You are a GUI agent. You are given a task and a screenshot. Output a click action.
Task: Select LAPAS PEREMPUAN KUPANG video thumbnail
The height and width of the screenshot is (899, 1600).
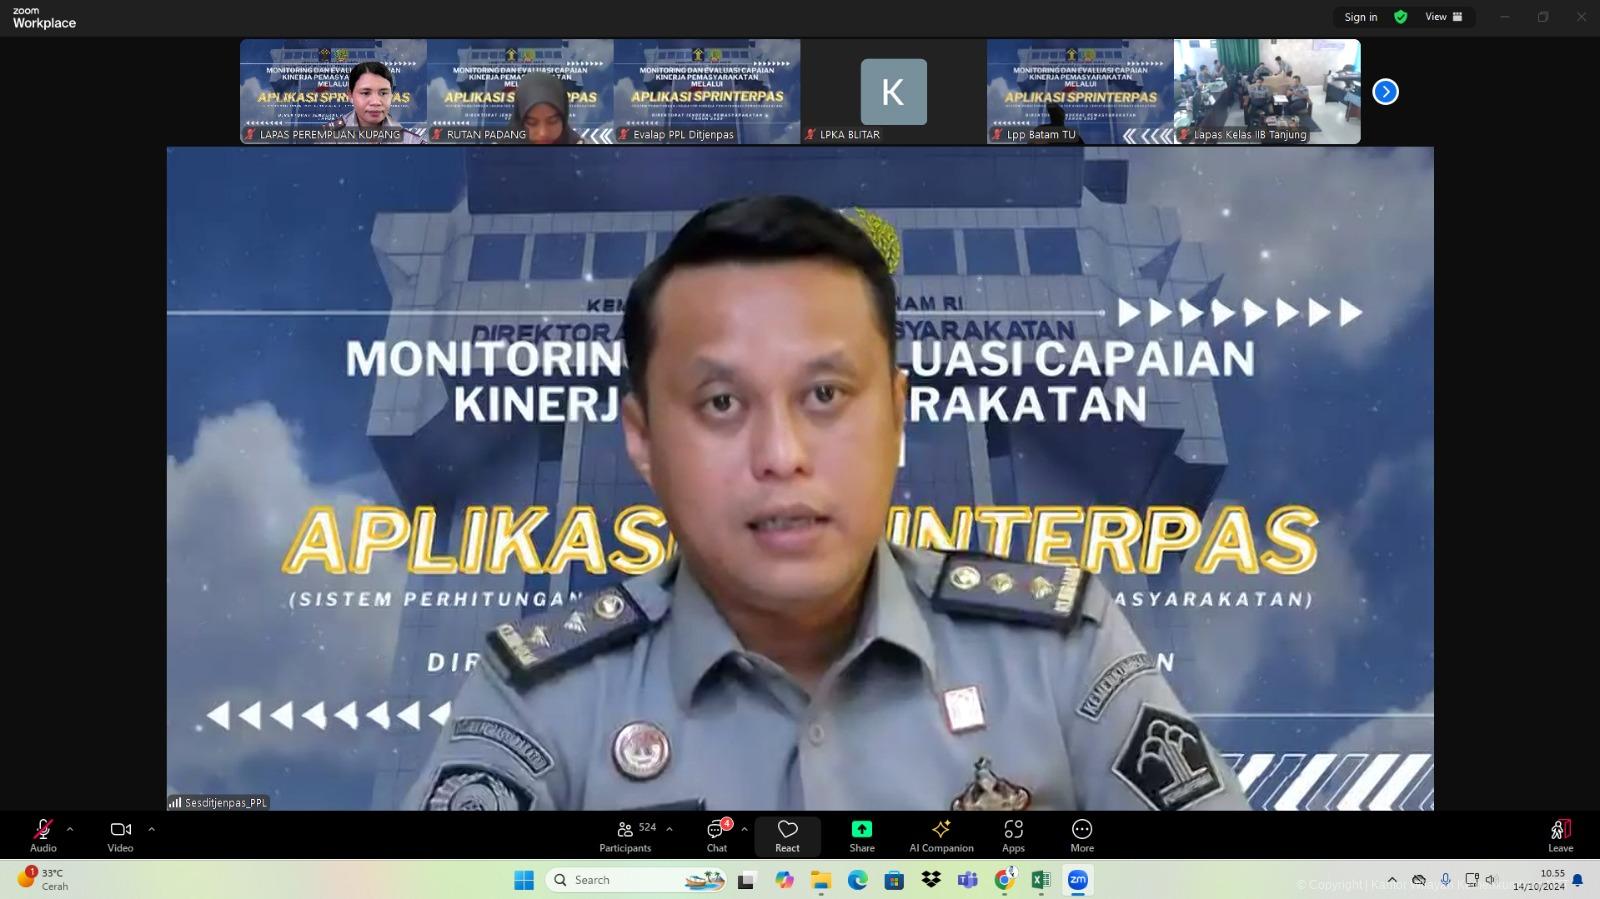click(333, 91)
